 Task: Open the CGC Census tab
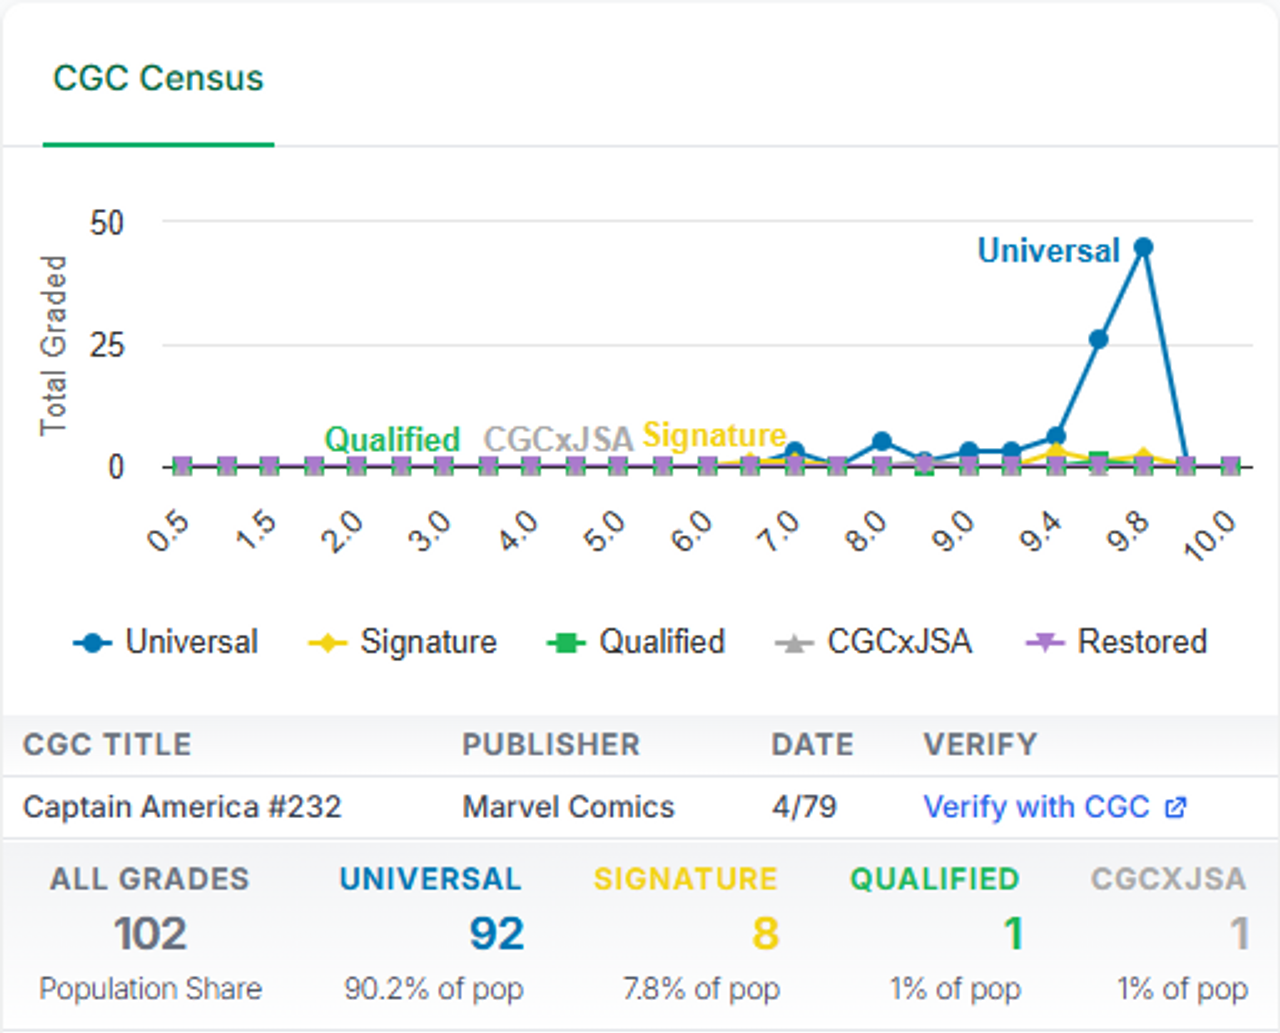(x=158, y=78)
